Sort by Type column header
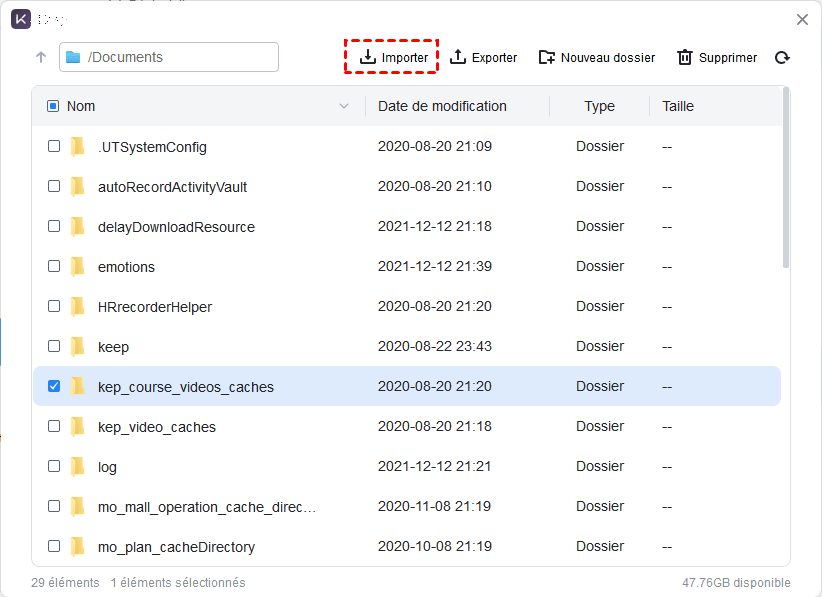 599,106
